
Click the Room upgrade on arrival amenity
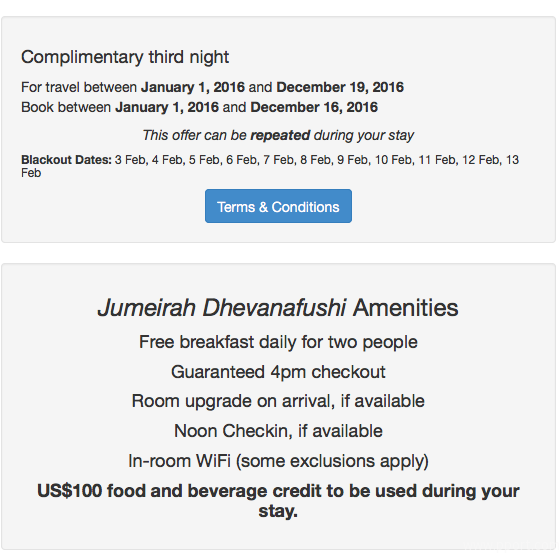278,401
